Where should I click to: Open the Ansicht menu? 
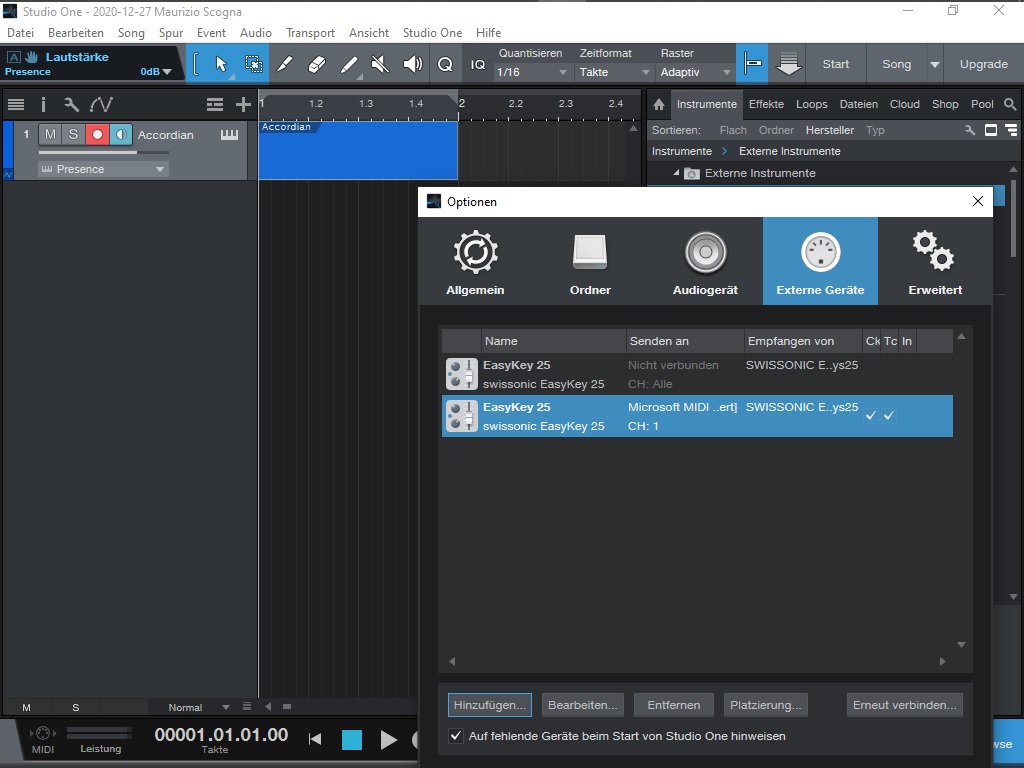[369, 33]
